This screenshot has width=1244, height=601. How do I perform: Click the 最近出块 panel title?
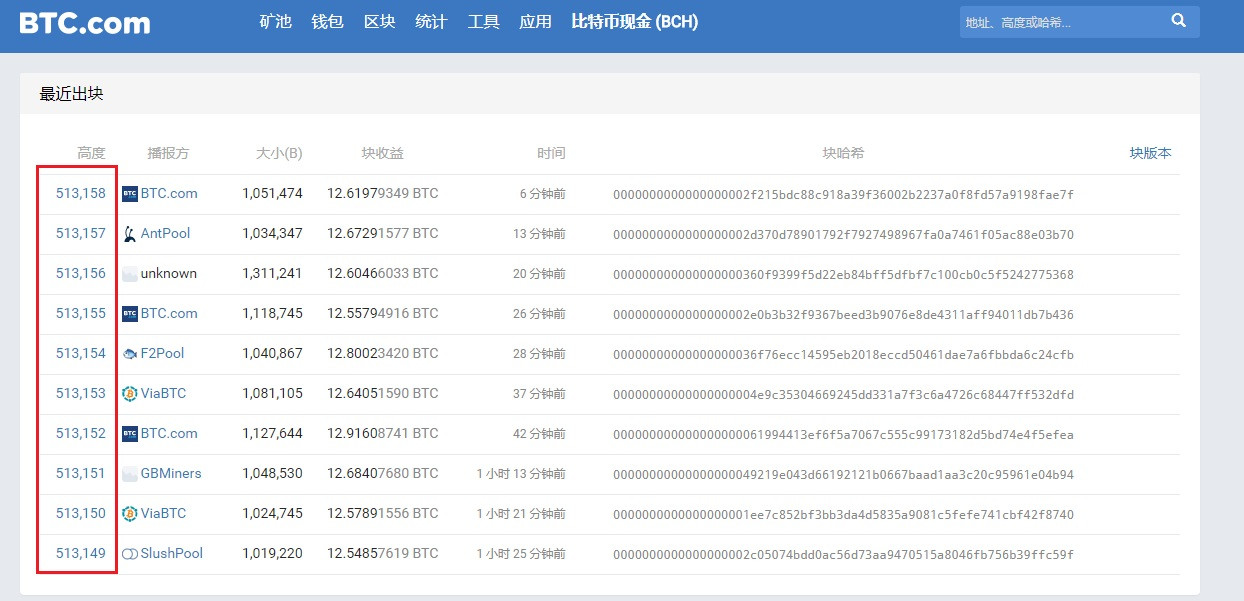[x=71, y=94]
